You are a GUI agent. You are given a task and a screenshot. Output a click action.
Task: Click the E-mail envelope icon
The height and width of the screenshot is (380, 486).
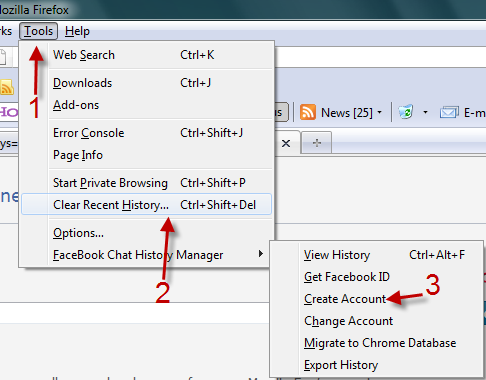coord(449,113)
